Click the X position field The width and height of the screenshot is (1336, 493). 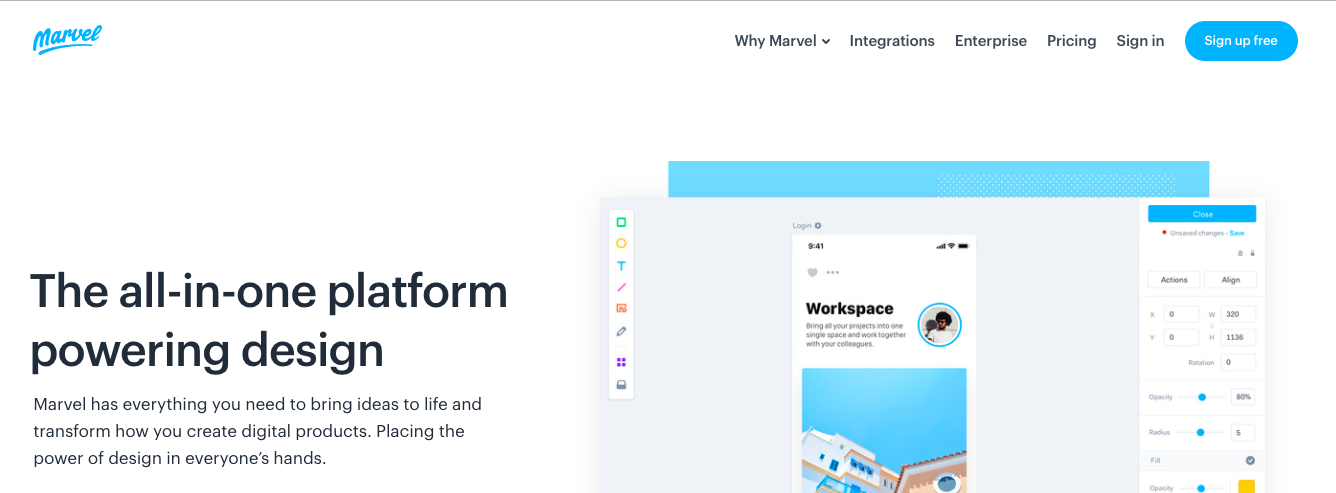coord(1181,314)
